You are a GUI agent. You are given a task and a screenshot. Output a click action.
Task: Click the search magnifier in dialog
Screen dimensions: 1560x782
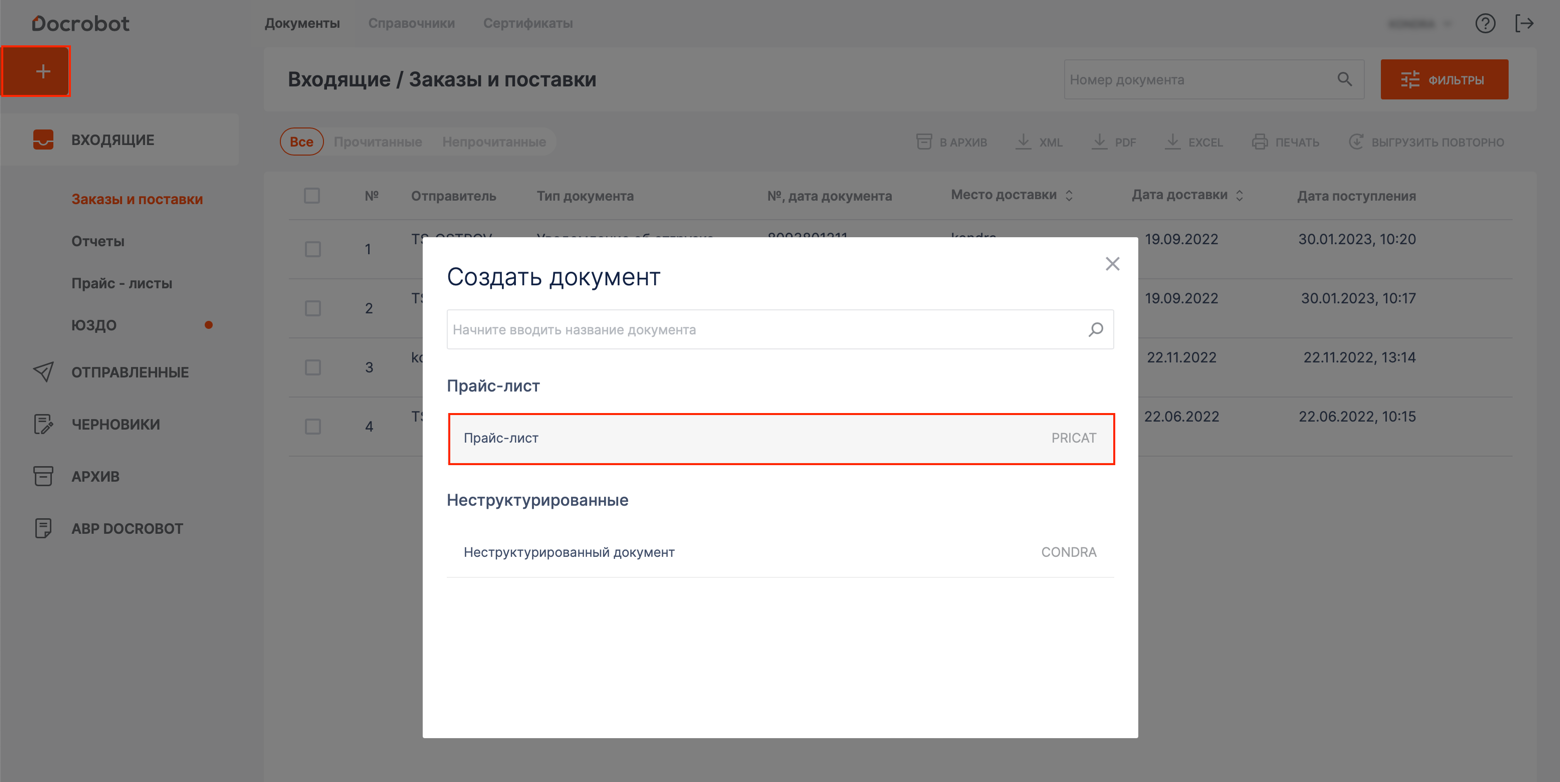pyautogui.click(x=1095, y=330)
